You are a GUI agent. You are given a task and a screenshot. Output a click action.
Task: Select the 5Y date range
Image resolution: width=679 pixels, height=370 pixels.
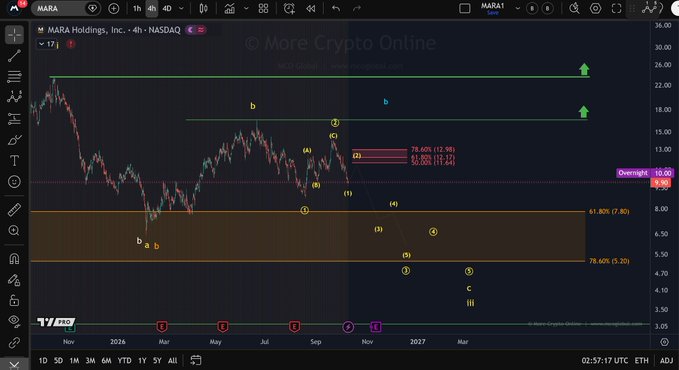click(157, 360)
